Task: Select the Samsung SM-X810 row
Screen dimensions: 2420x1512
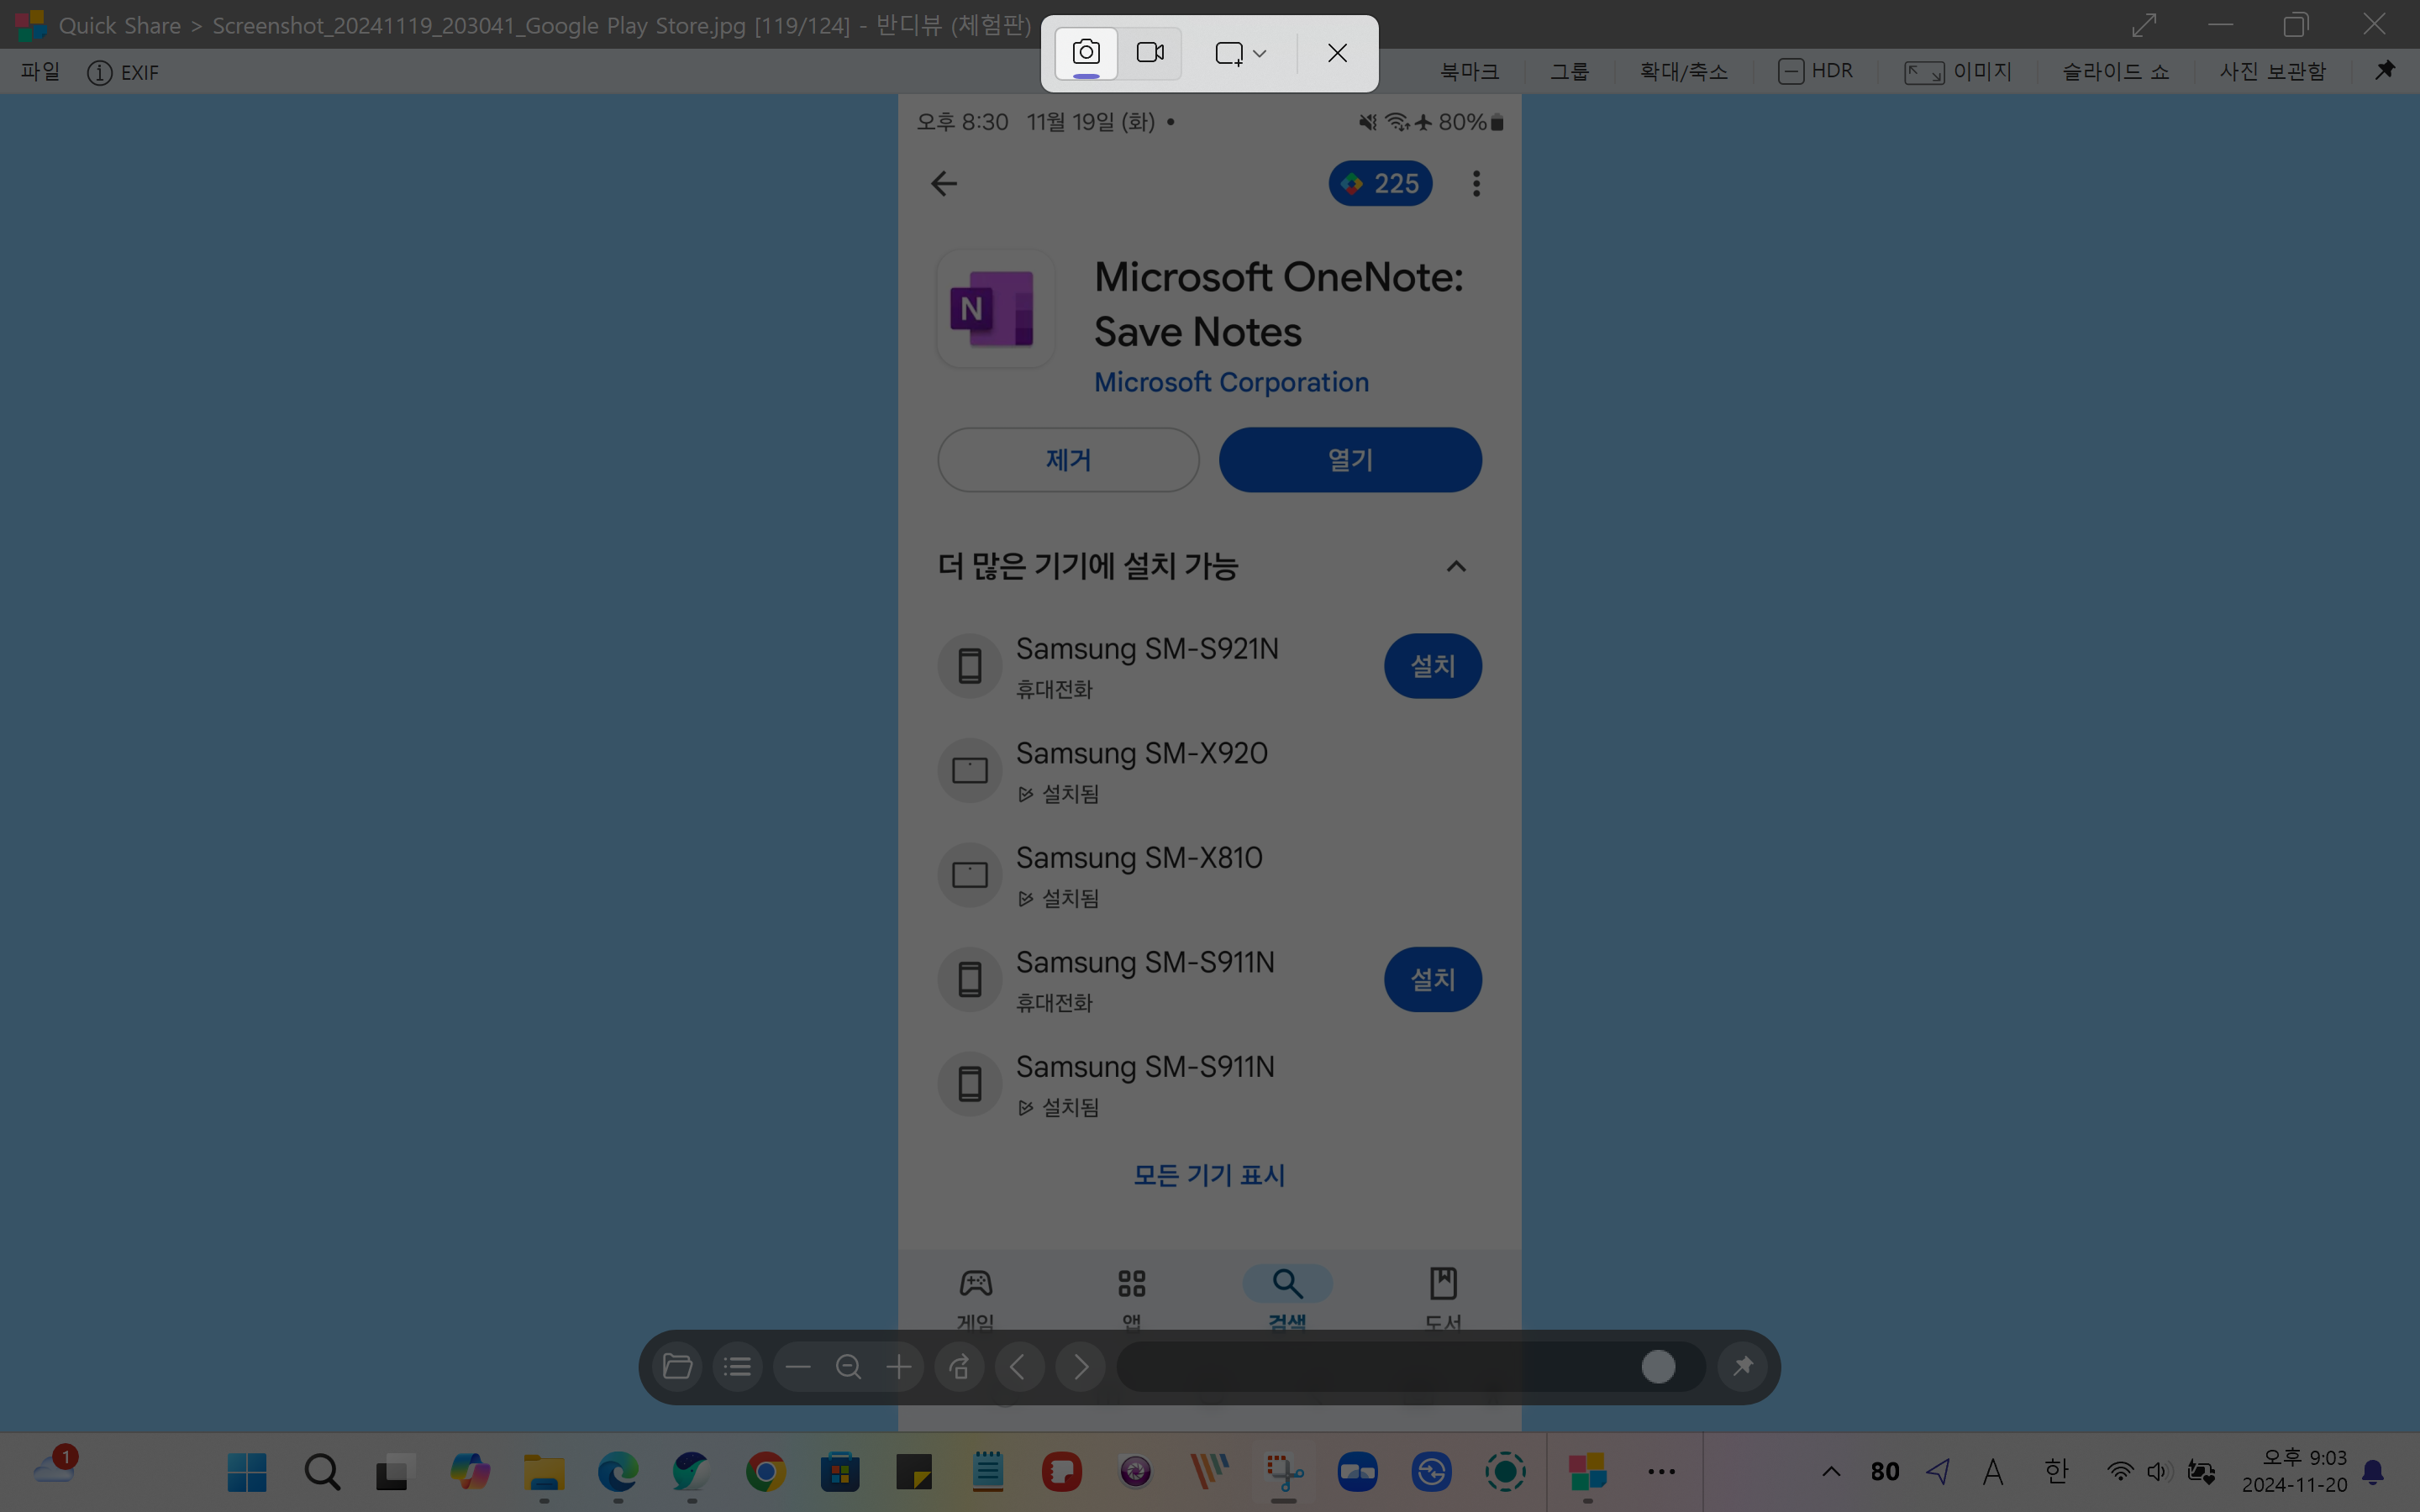Action: [1209, 875]
